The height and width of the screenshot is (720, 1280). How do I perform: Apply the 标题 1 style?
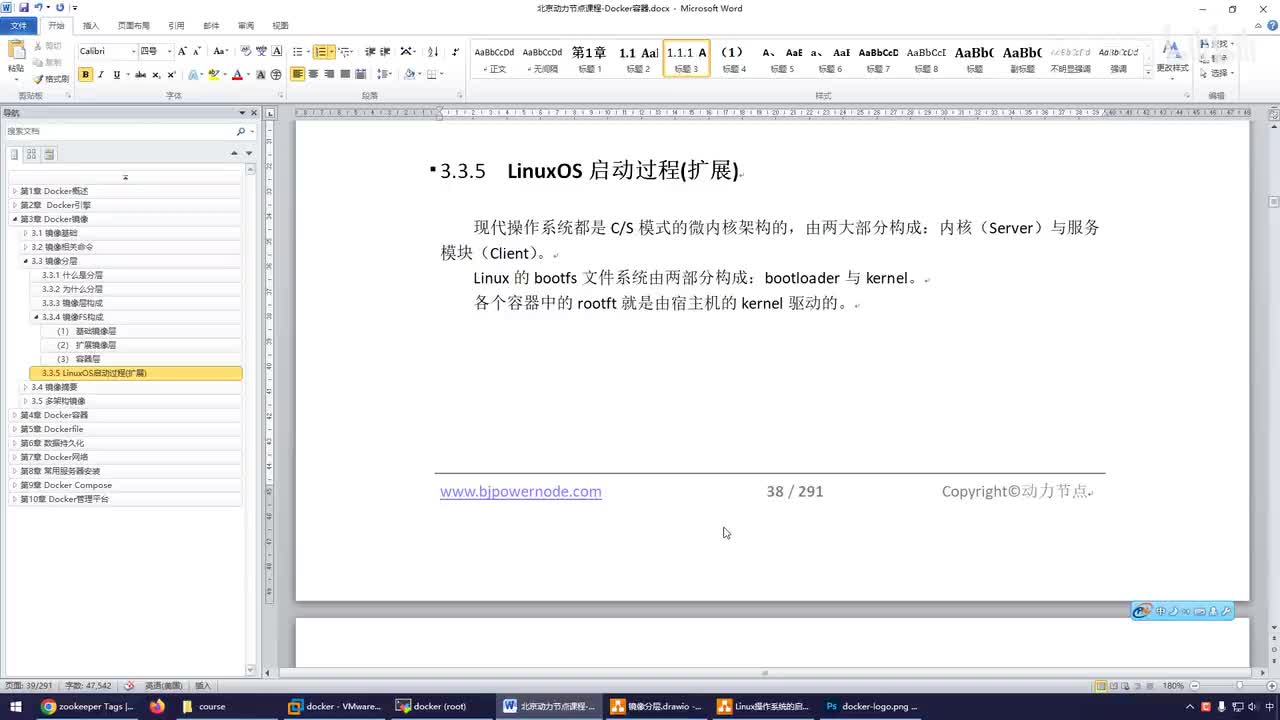coord(589,59)
